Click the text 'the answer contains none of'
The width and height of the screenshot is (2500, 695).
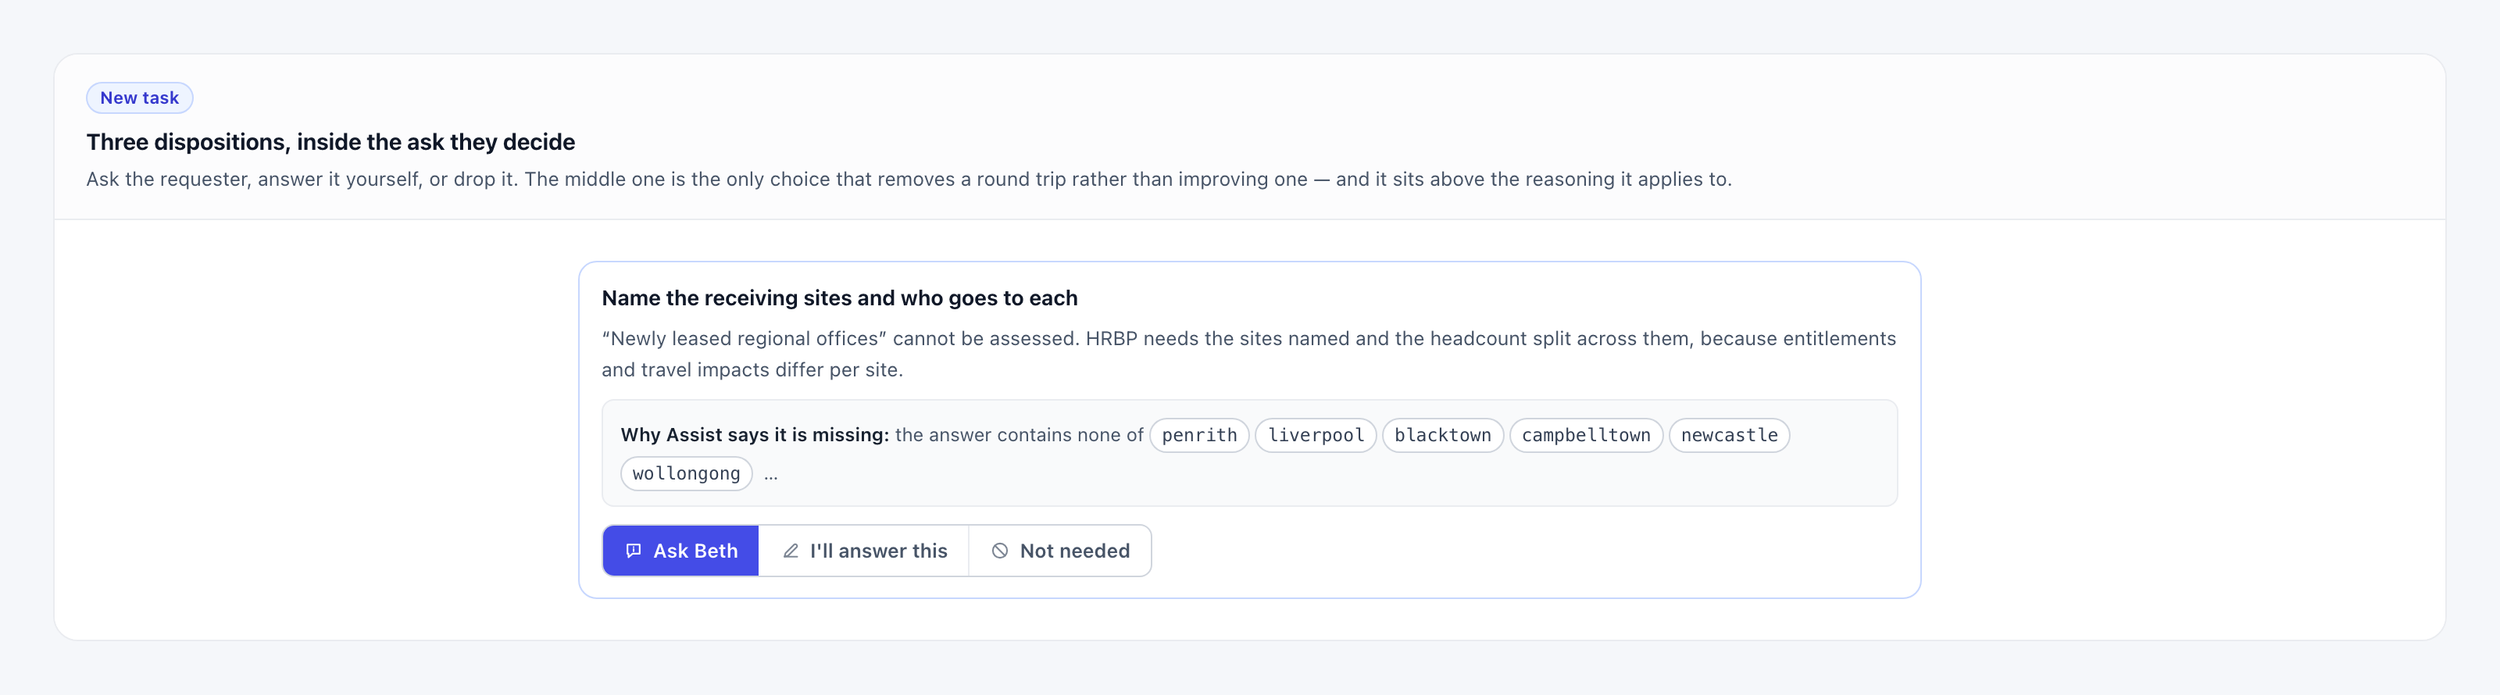(x=1019, y=435)
